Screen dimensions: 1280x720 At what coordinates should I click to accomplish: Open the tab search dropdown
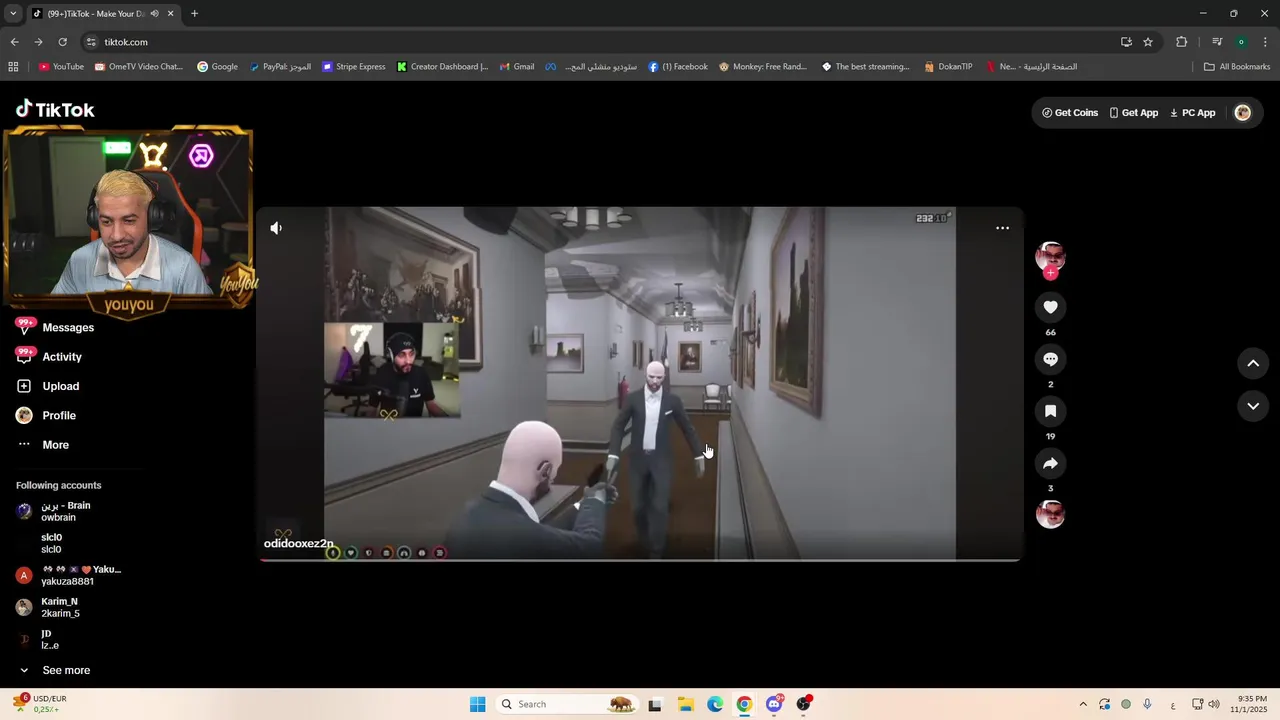pyautogui.click(x=13, y=13)
